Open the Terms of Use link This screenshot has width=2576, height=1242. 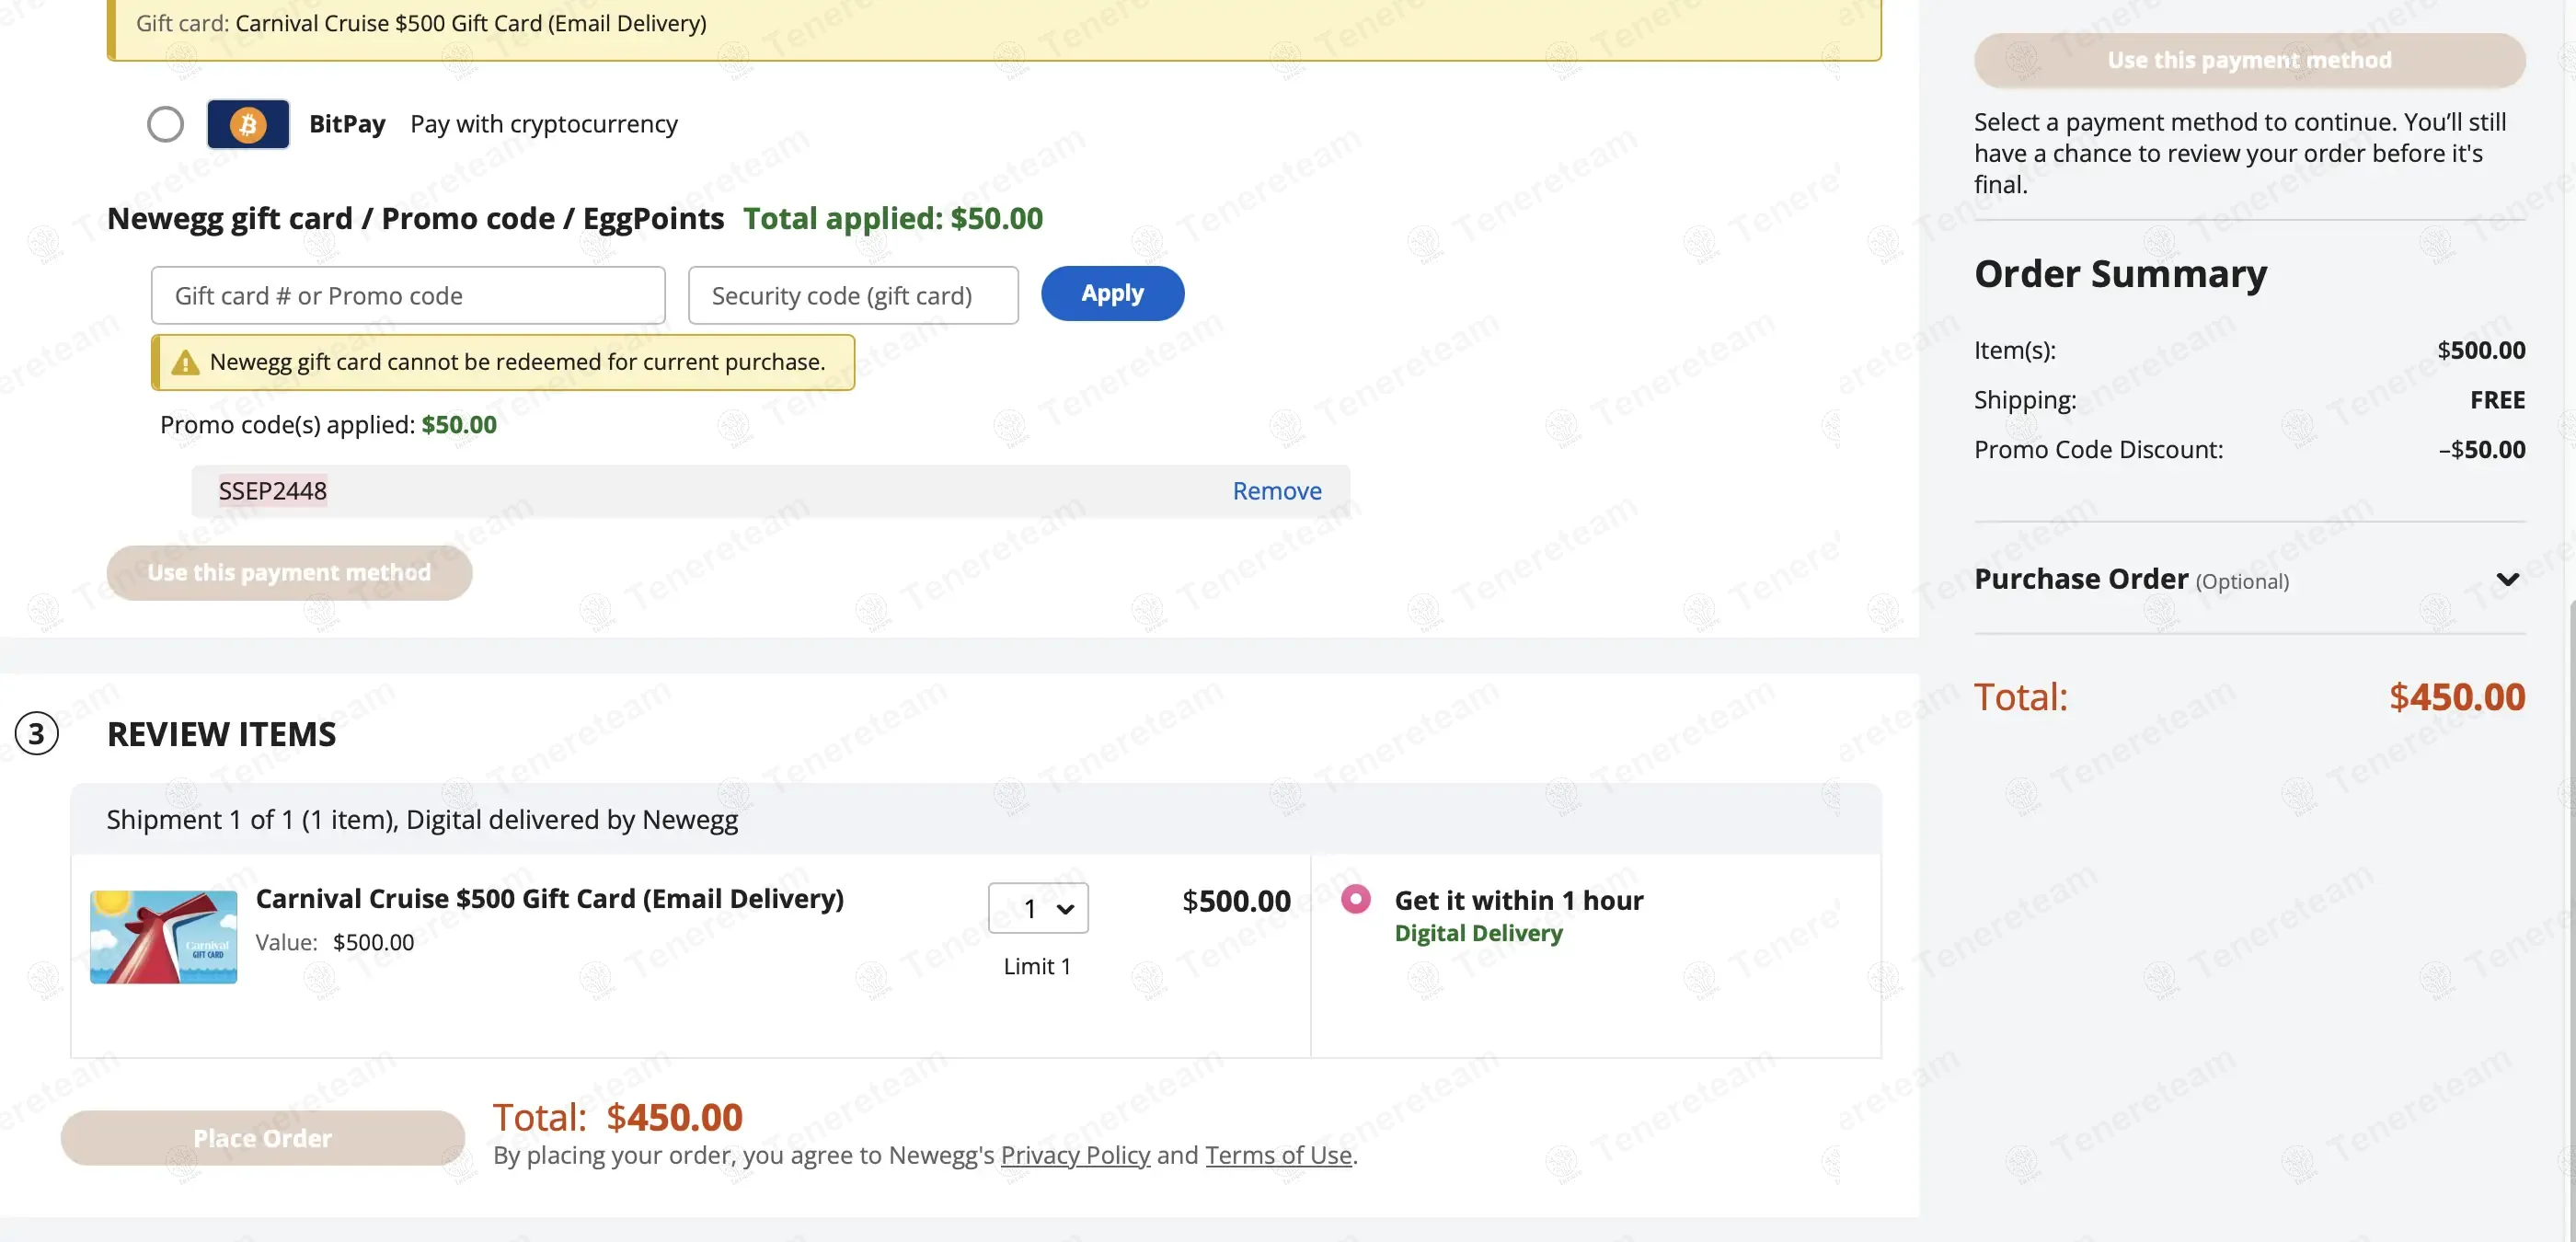(x=1278, y=1155)
